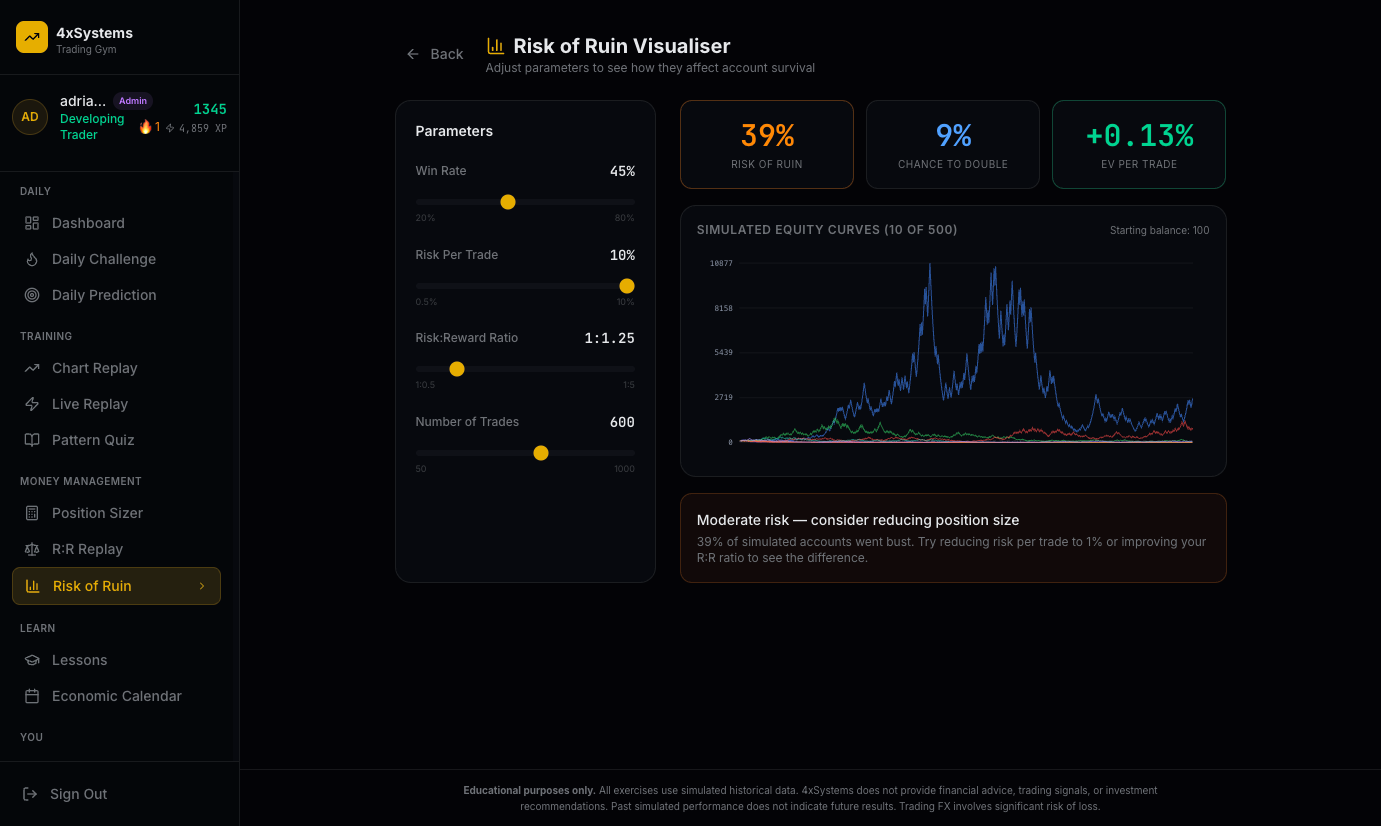Open the AD profile avatar

30,117
